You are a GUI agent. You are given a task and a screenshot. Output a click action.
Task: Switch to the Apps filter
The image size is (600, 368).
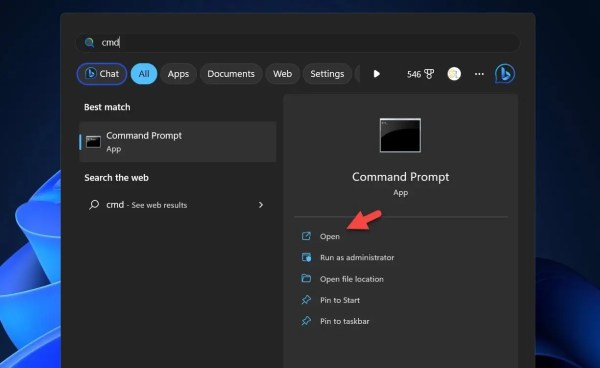tap(178, 74)
